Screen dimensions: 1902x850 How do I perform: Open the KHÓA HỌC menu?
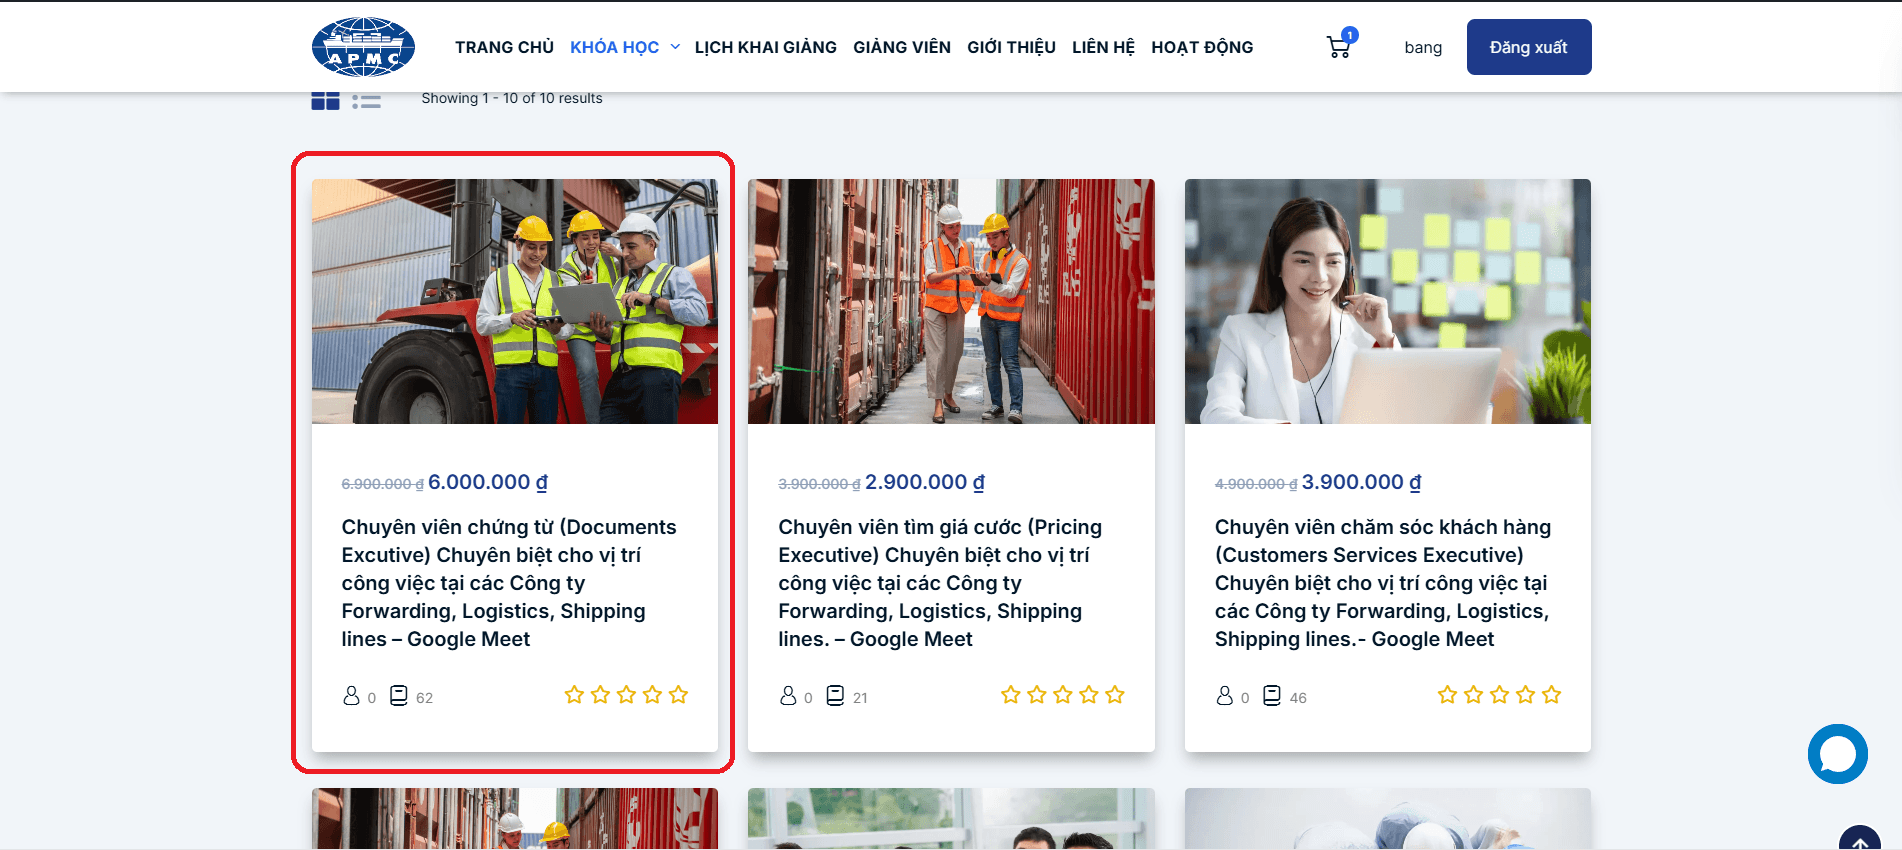(x=614, y=47)
